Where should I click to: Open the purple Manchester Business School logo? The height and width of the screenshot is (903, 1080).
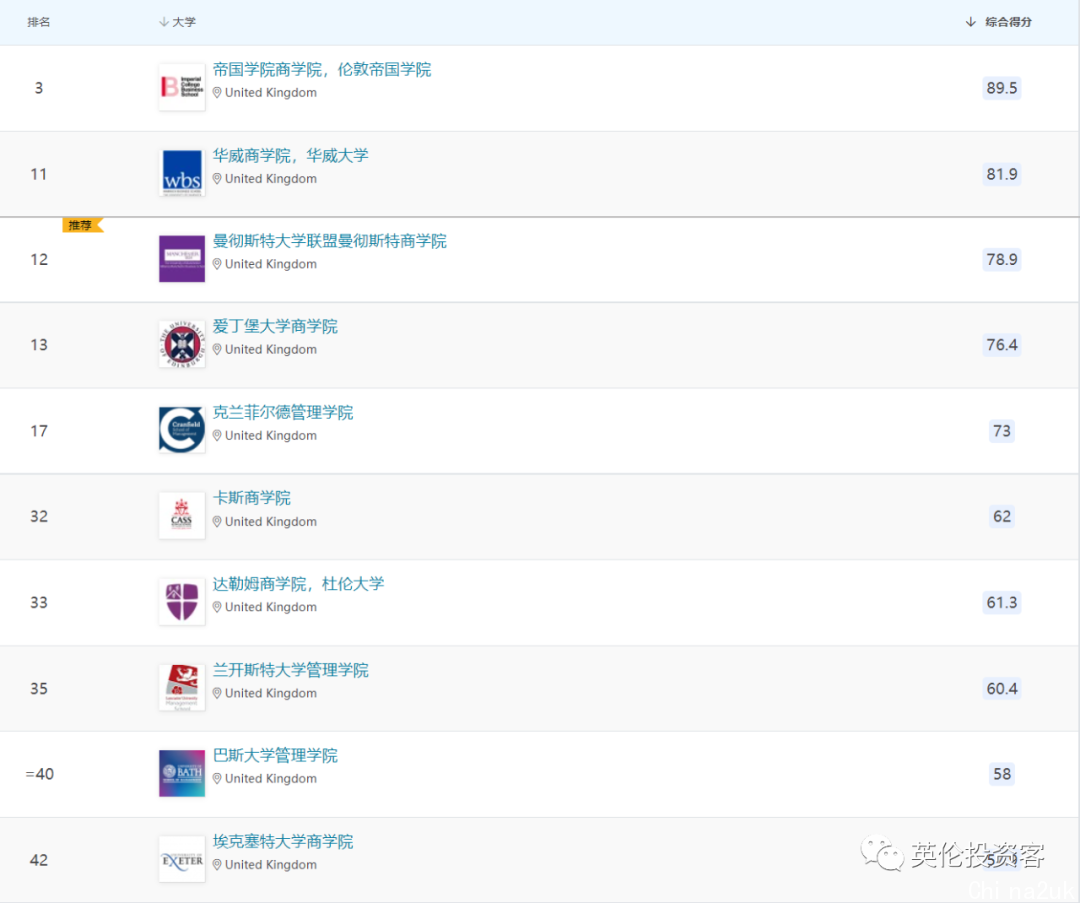[x=182, y=259]
